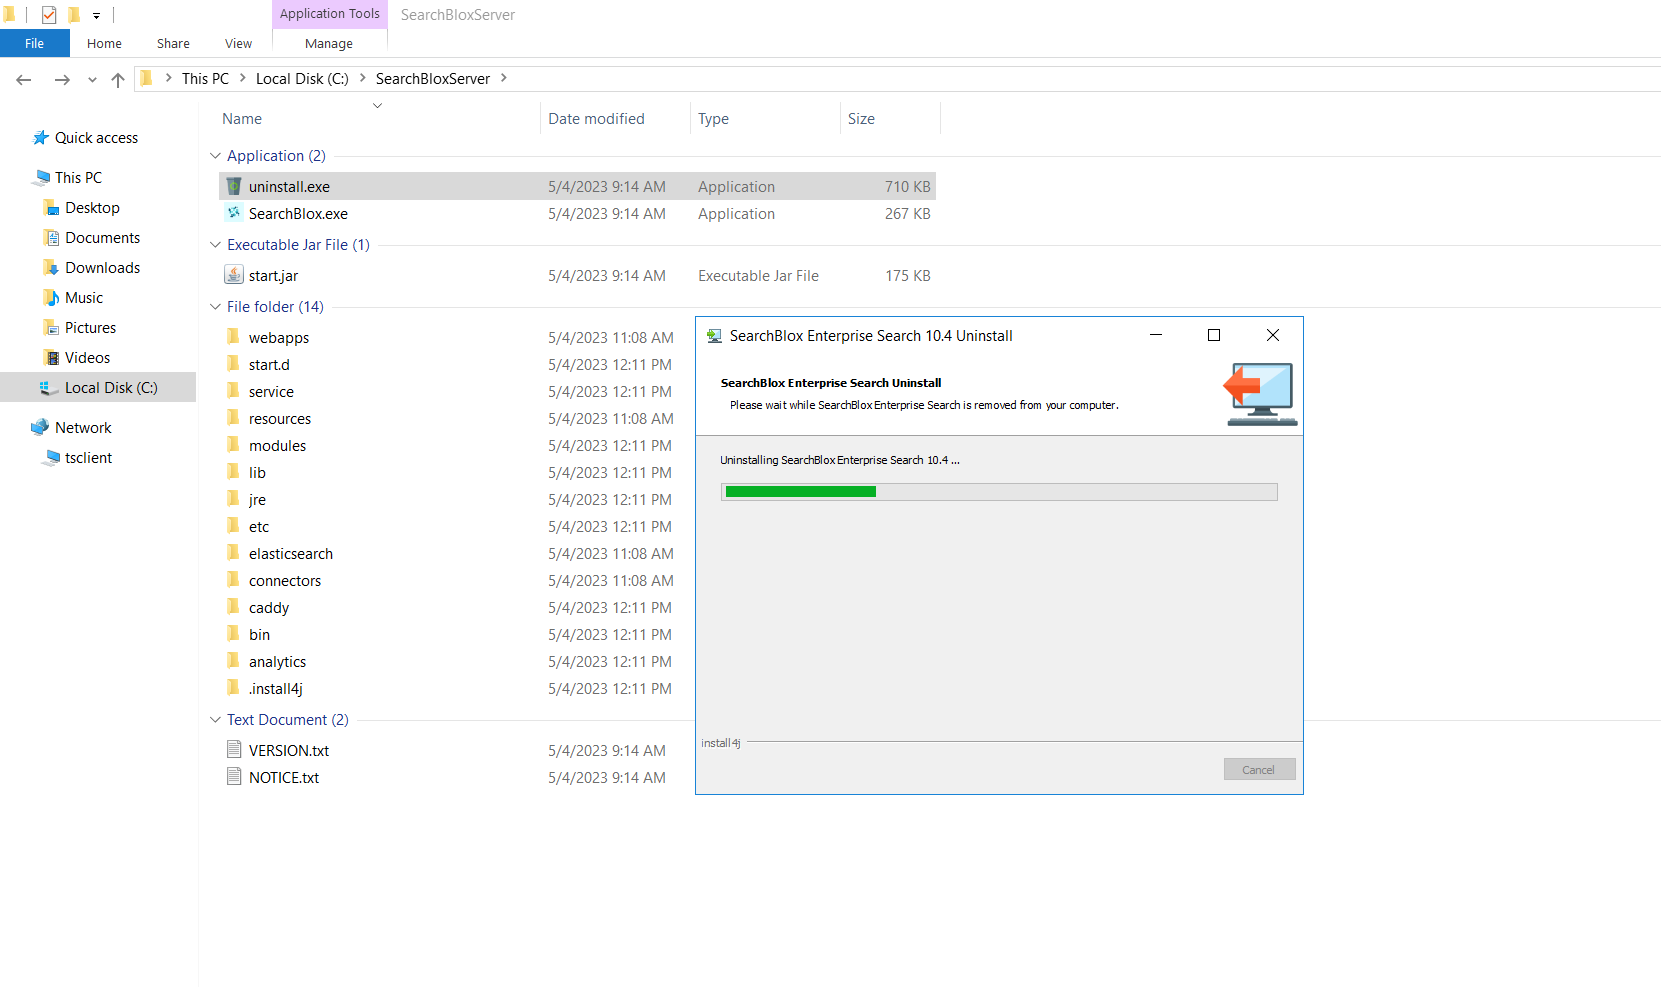Click the Documents icon in sidebar
1661x987 pixels.
[x=52, y=237]
